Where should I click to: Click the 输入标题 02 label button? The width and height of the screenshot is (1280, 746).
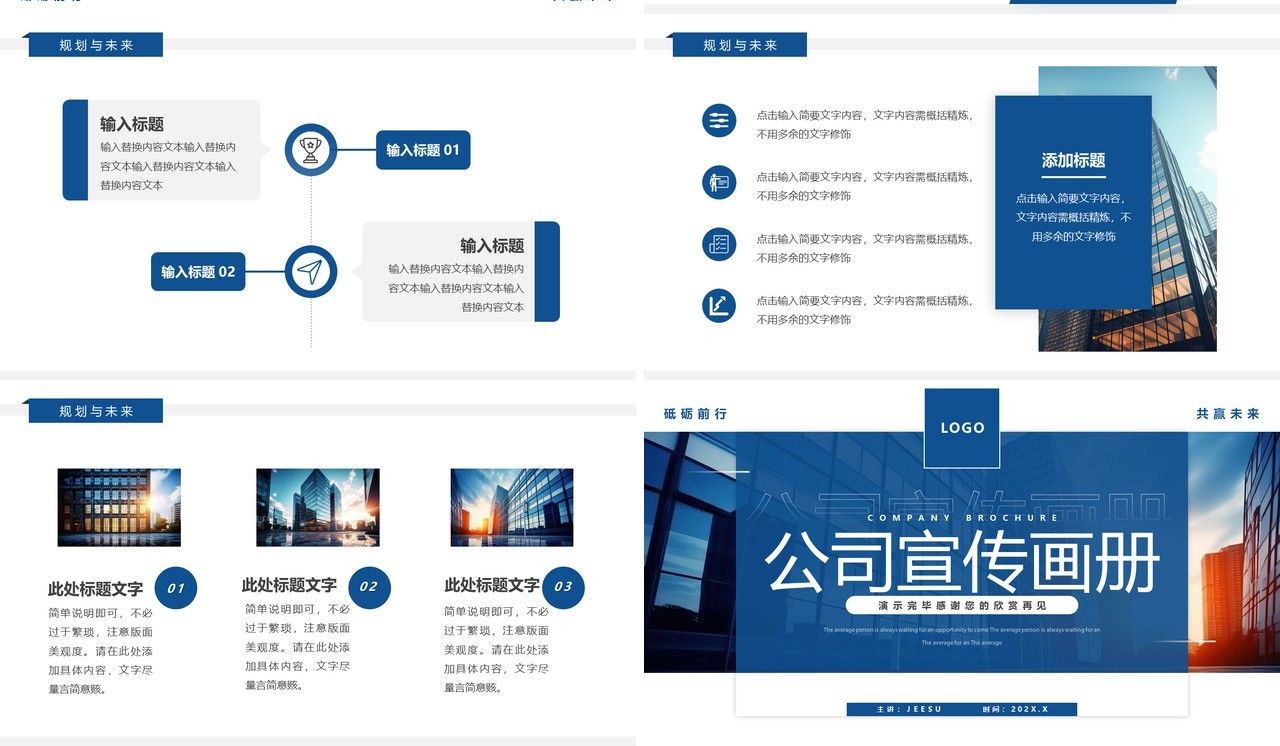(x=198, y=271)
